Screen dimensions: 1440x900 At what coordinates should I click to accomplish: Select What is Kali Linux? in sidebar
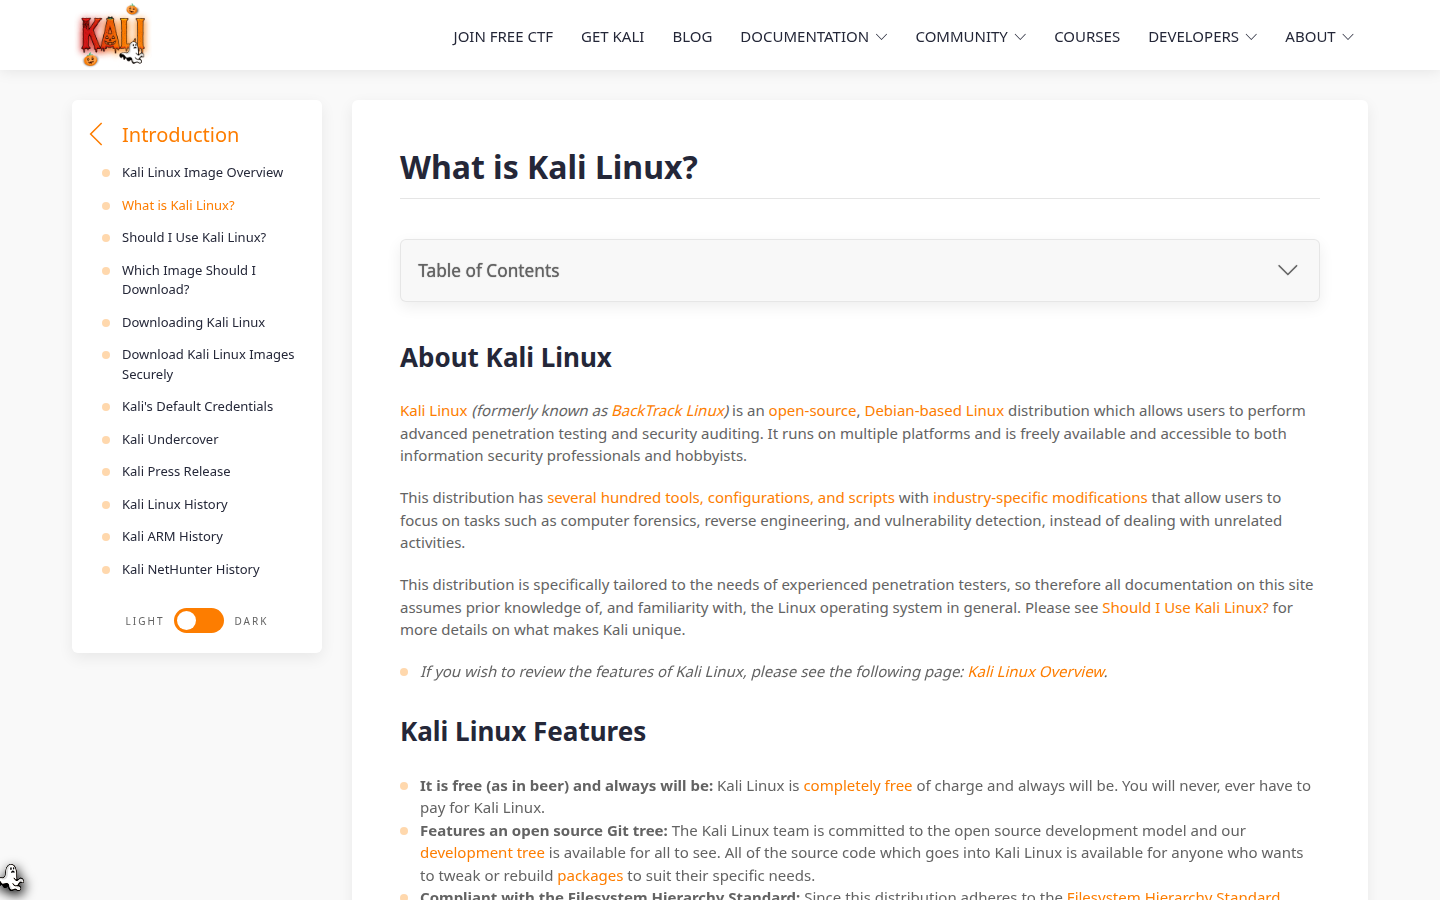[x=178, y=205]
